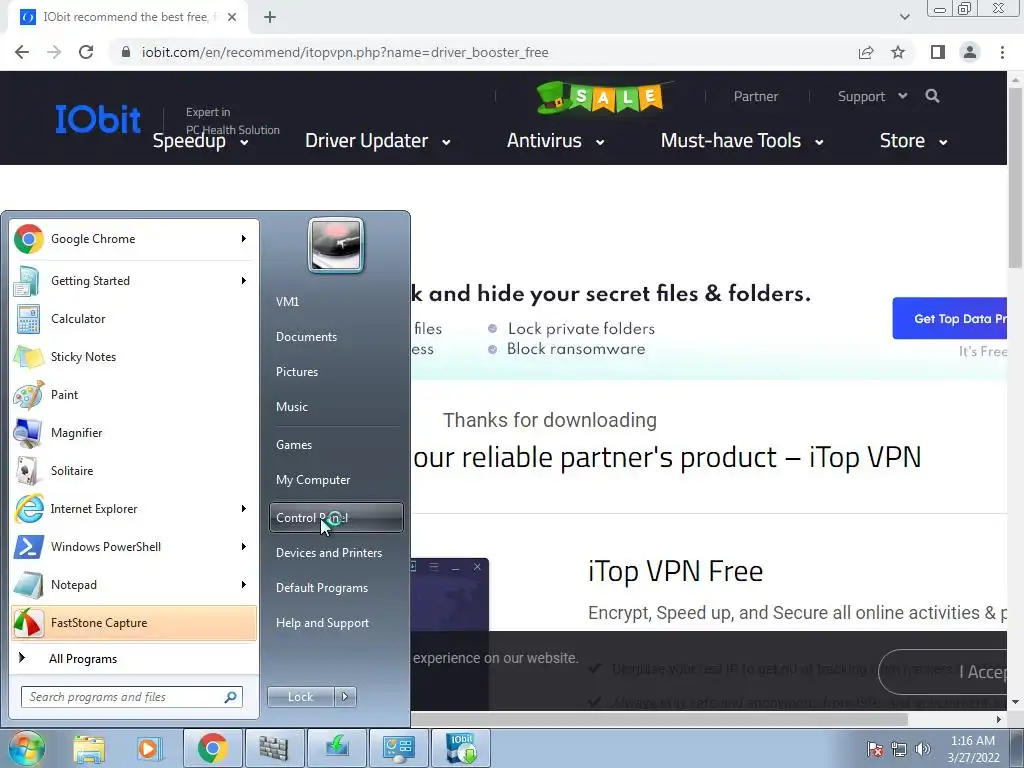Open Control Panel from Start menu
Image resolution: width=1024 pixels, height=768 pixels.
click(336, 518)
